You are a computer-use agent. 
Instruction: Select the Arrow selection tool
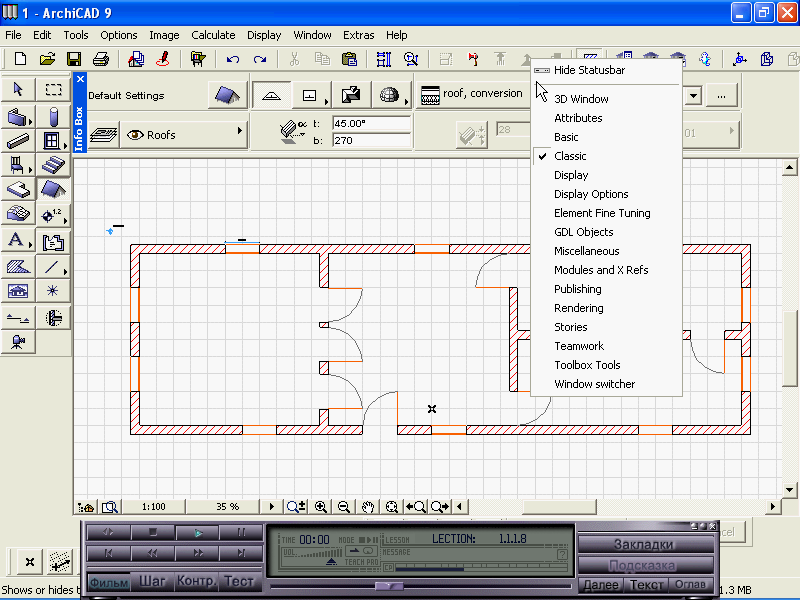tap(18, 89)
